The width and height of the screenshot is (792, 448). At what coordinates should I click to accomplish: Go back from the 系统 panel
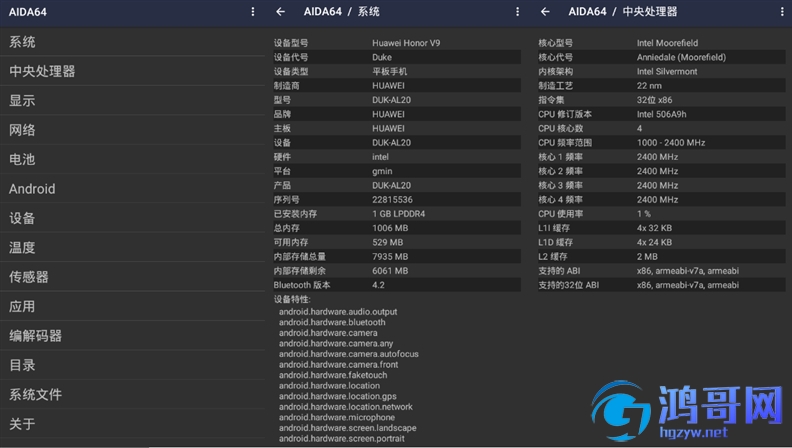pos(280,12)
